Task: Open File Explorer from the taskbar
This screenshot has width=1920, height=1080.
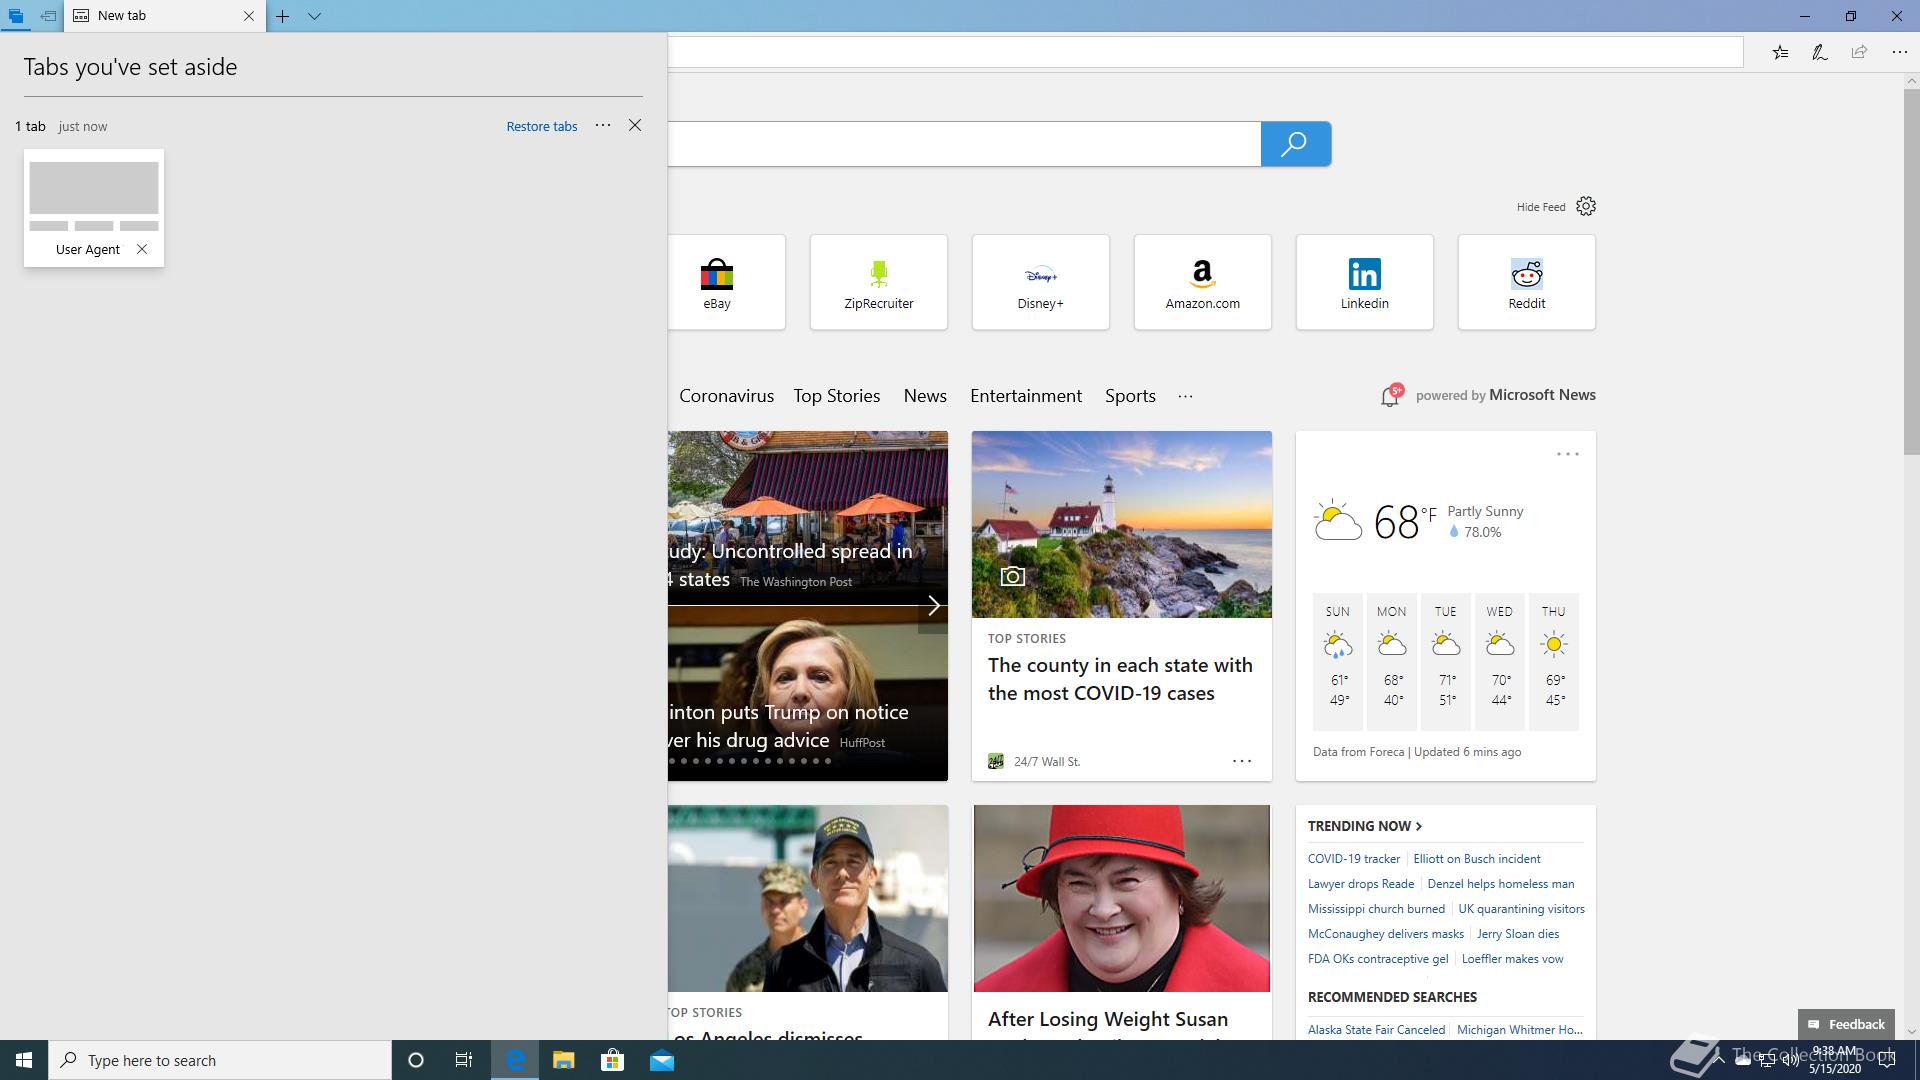Action: pyautogui.click(x=564, y=1060)
